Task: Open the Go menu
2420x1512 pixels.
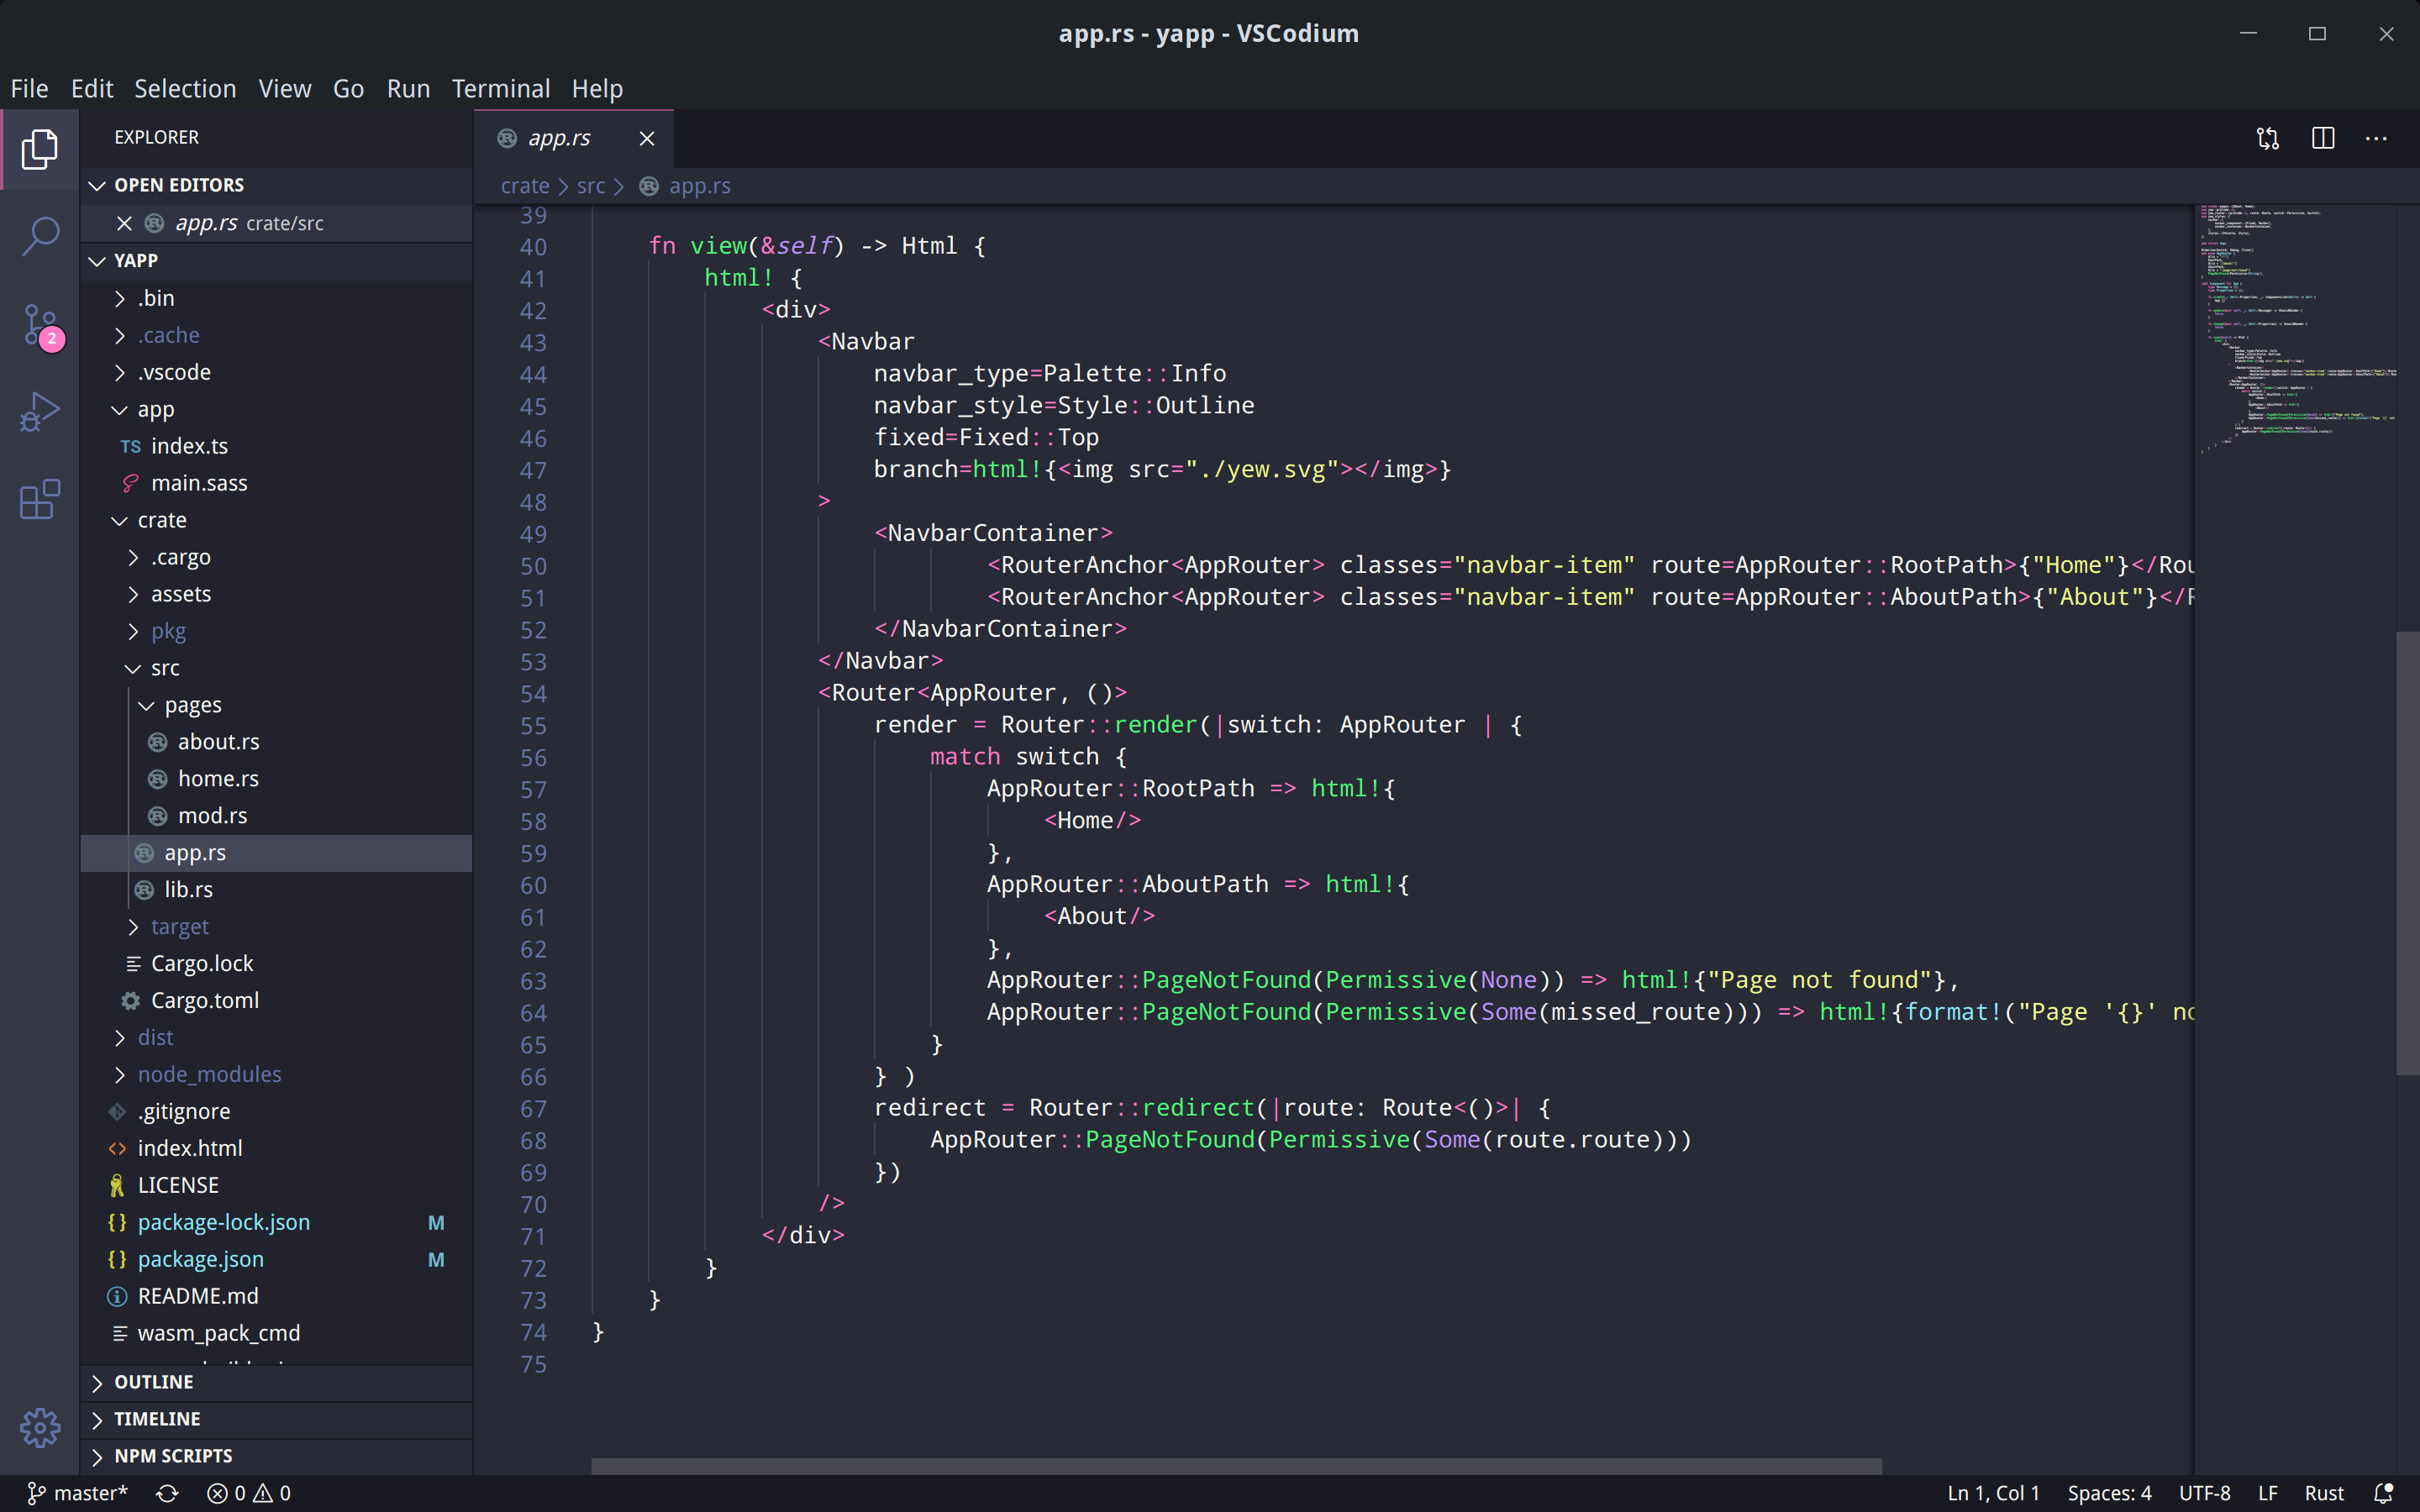Action: point(348,89)
